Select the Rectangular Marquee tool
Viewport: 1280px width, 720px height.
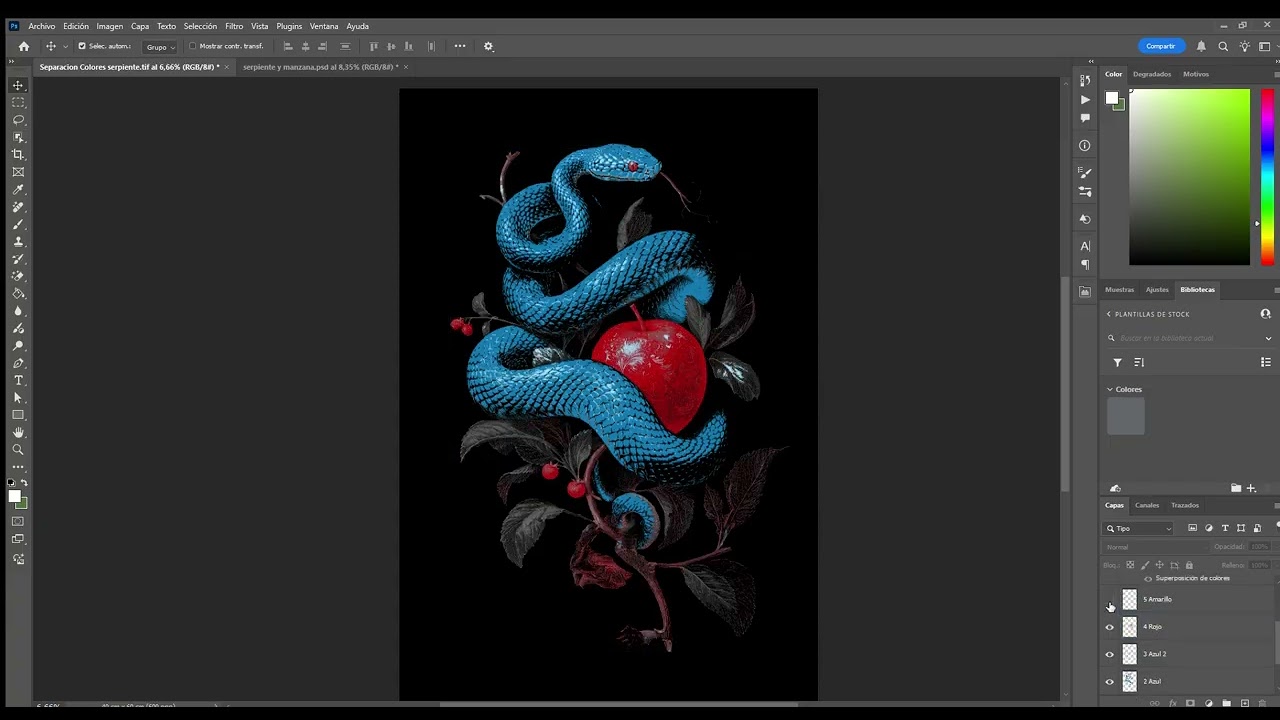18,102
